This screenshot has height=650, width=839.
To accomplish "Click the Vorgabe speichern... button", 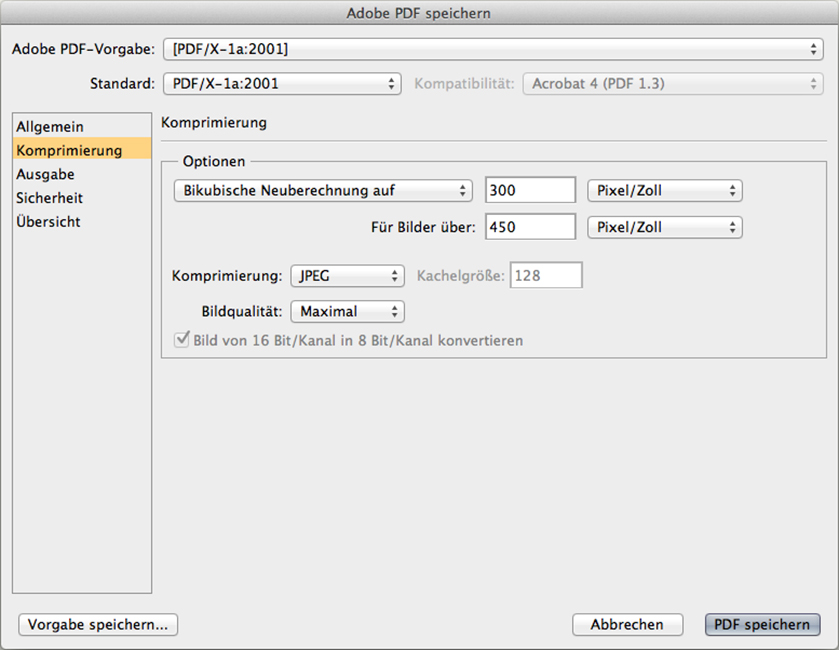I will (98, 624).
